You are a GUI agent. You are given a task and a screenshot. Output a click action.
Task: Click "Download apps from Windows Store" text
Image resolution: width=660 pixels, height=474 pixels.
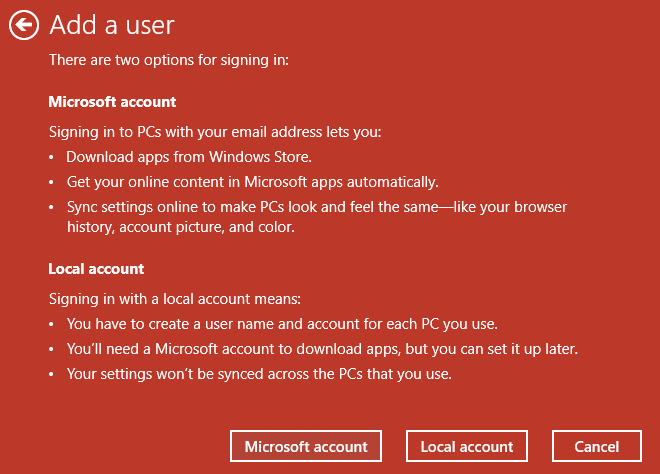tap(189, 157)
